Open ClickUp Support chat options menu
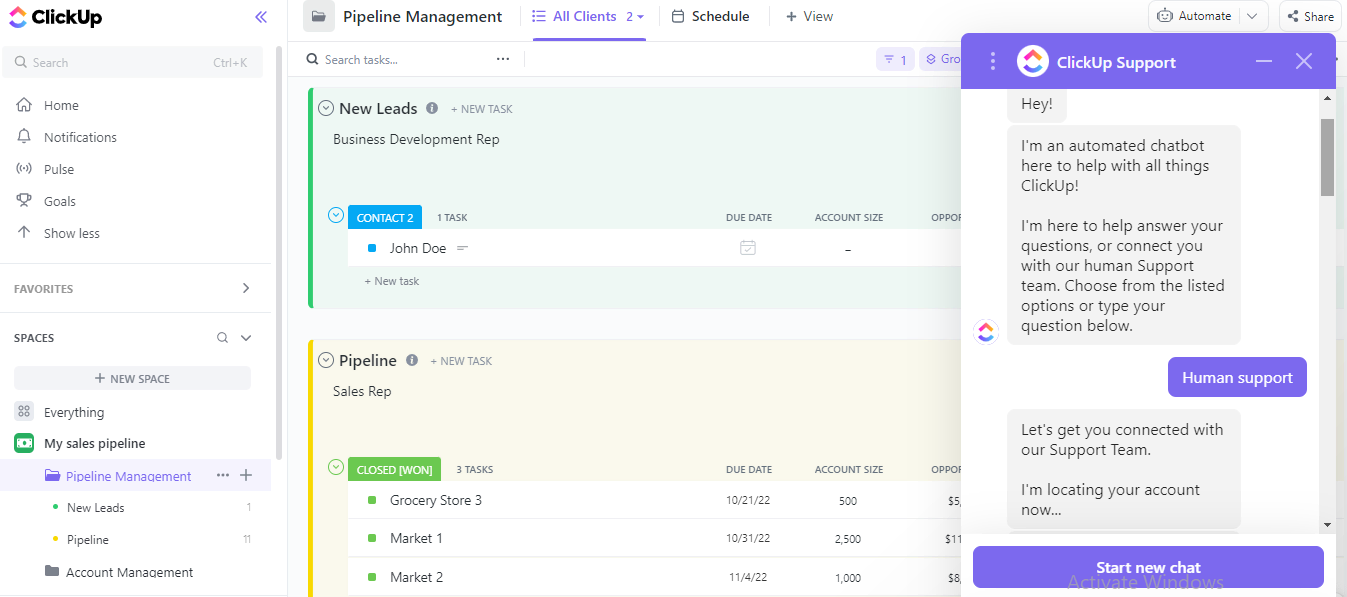Image resolution: width=1347 pixels, height=597 pixels. [x=992, y=61]
